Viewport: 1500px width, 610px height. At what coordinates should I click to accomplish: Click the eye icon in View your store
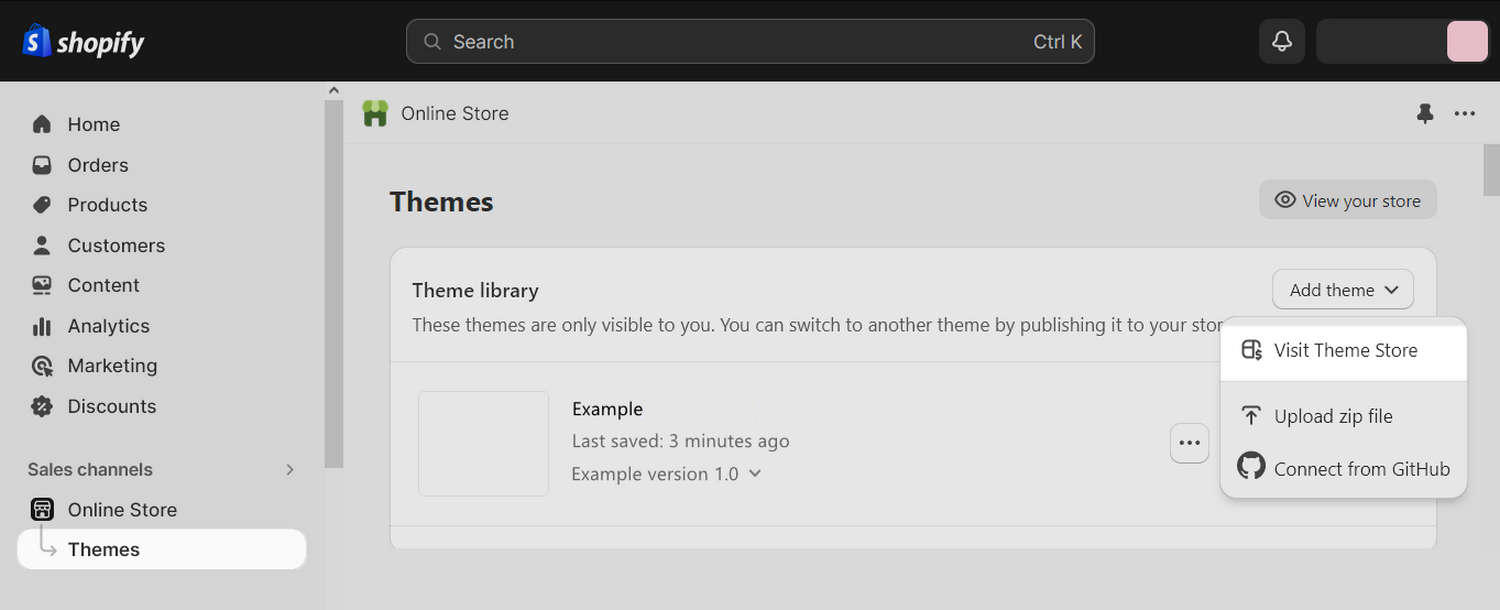1285,200
